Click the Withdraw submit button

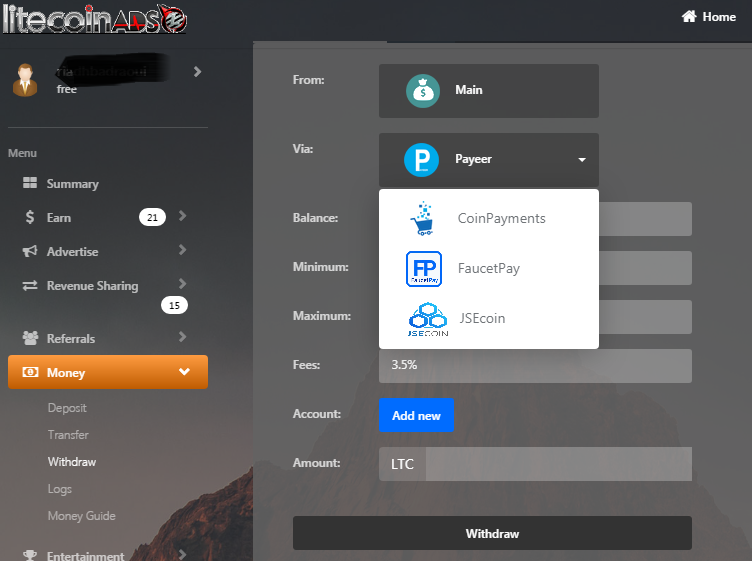[x=492, y=533]
